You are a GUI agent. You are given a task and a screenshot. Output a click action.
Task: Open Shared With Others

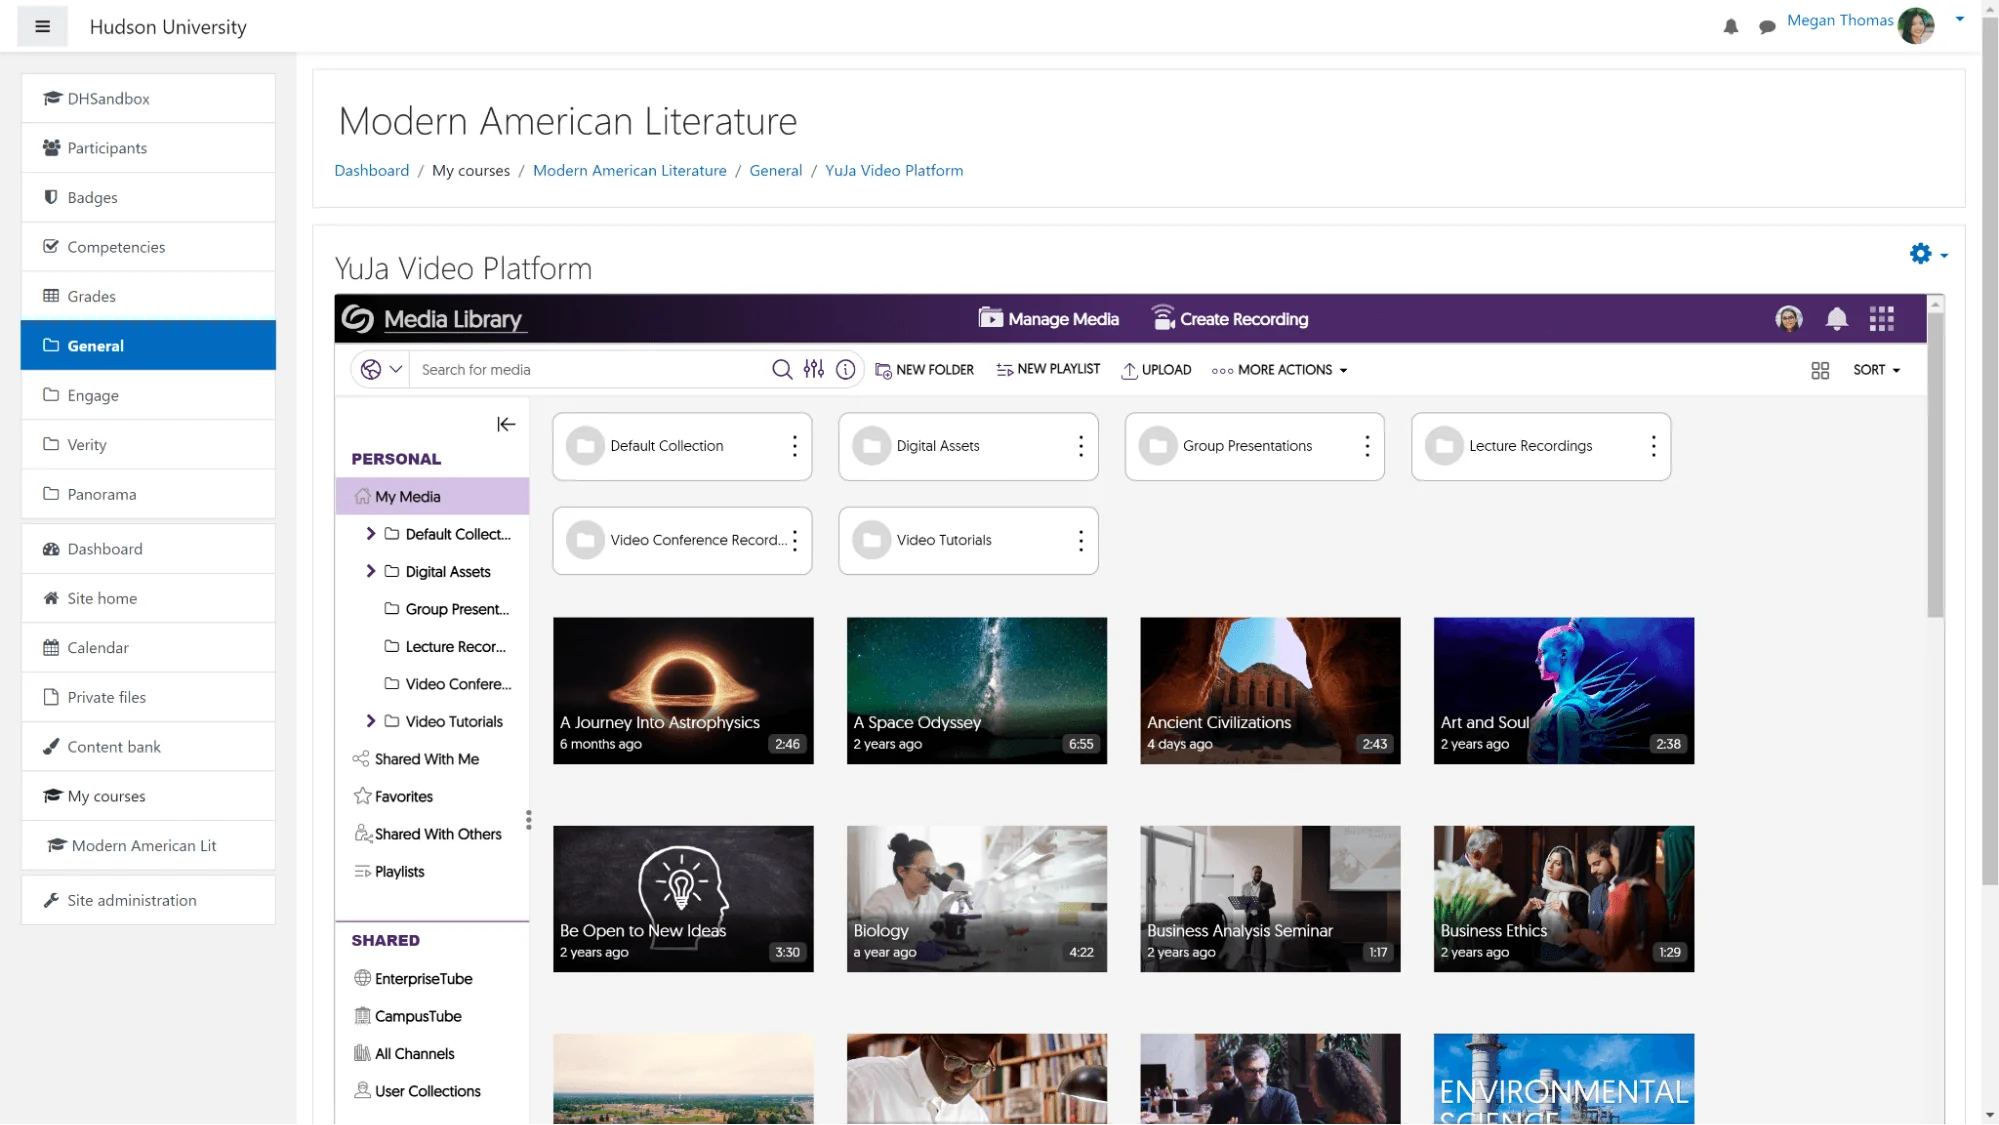428,834
